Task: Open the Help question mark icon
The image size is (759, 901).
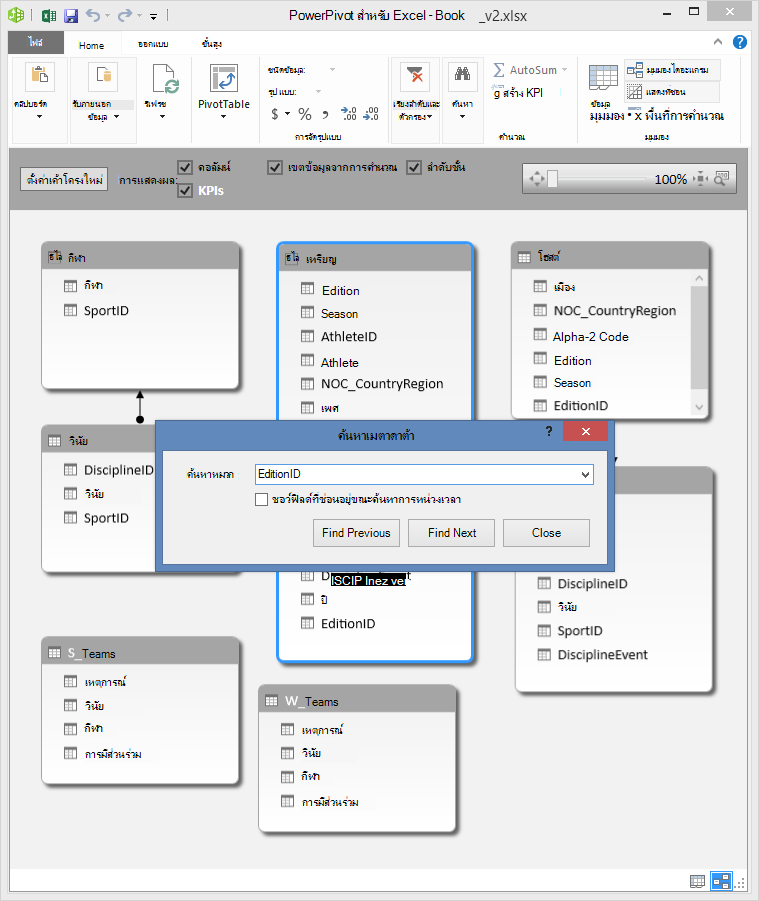Action: tap(739, 42)
